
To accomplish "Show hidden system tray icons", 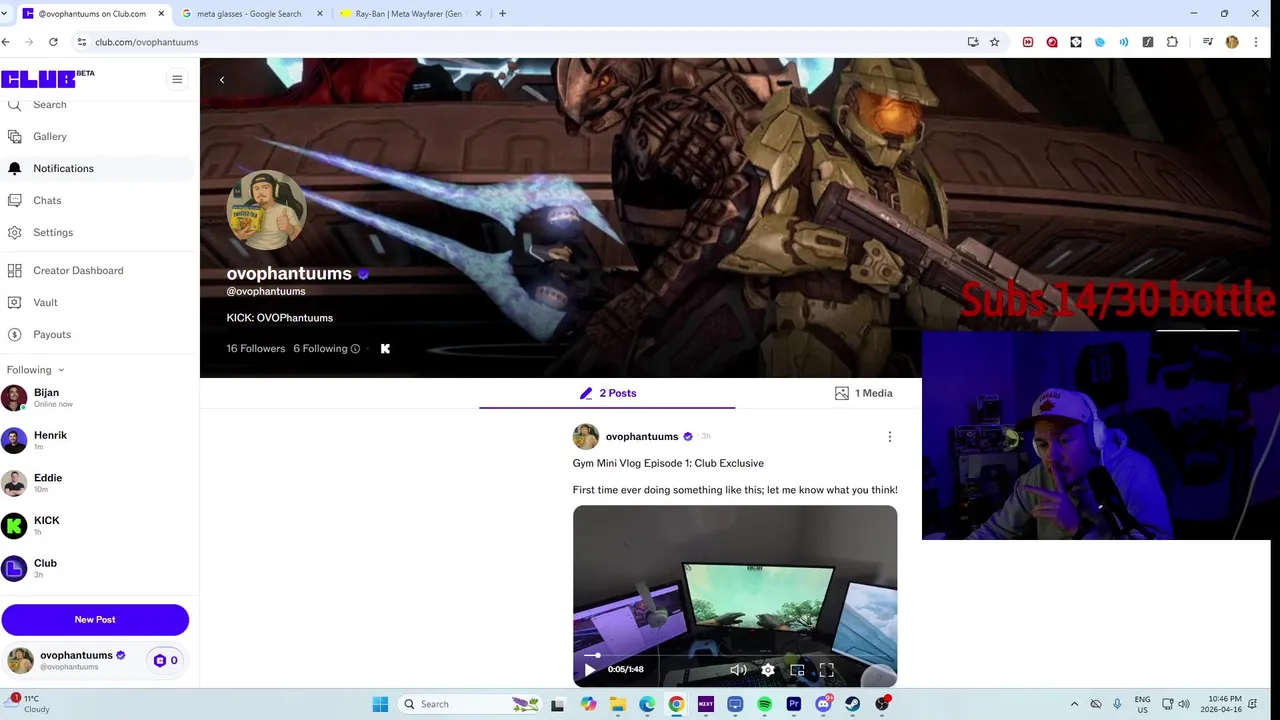I will coord(1075,704).
